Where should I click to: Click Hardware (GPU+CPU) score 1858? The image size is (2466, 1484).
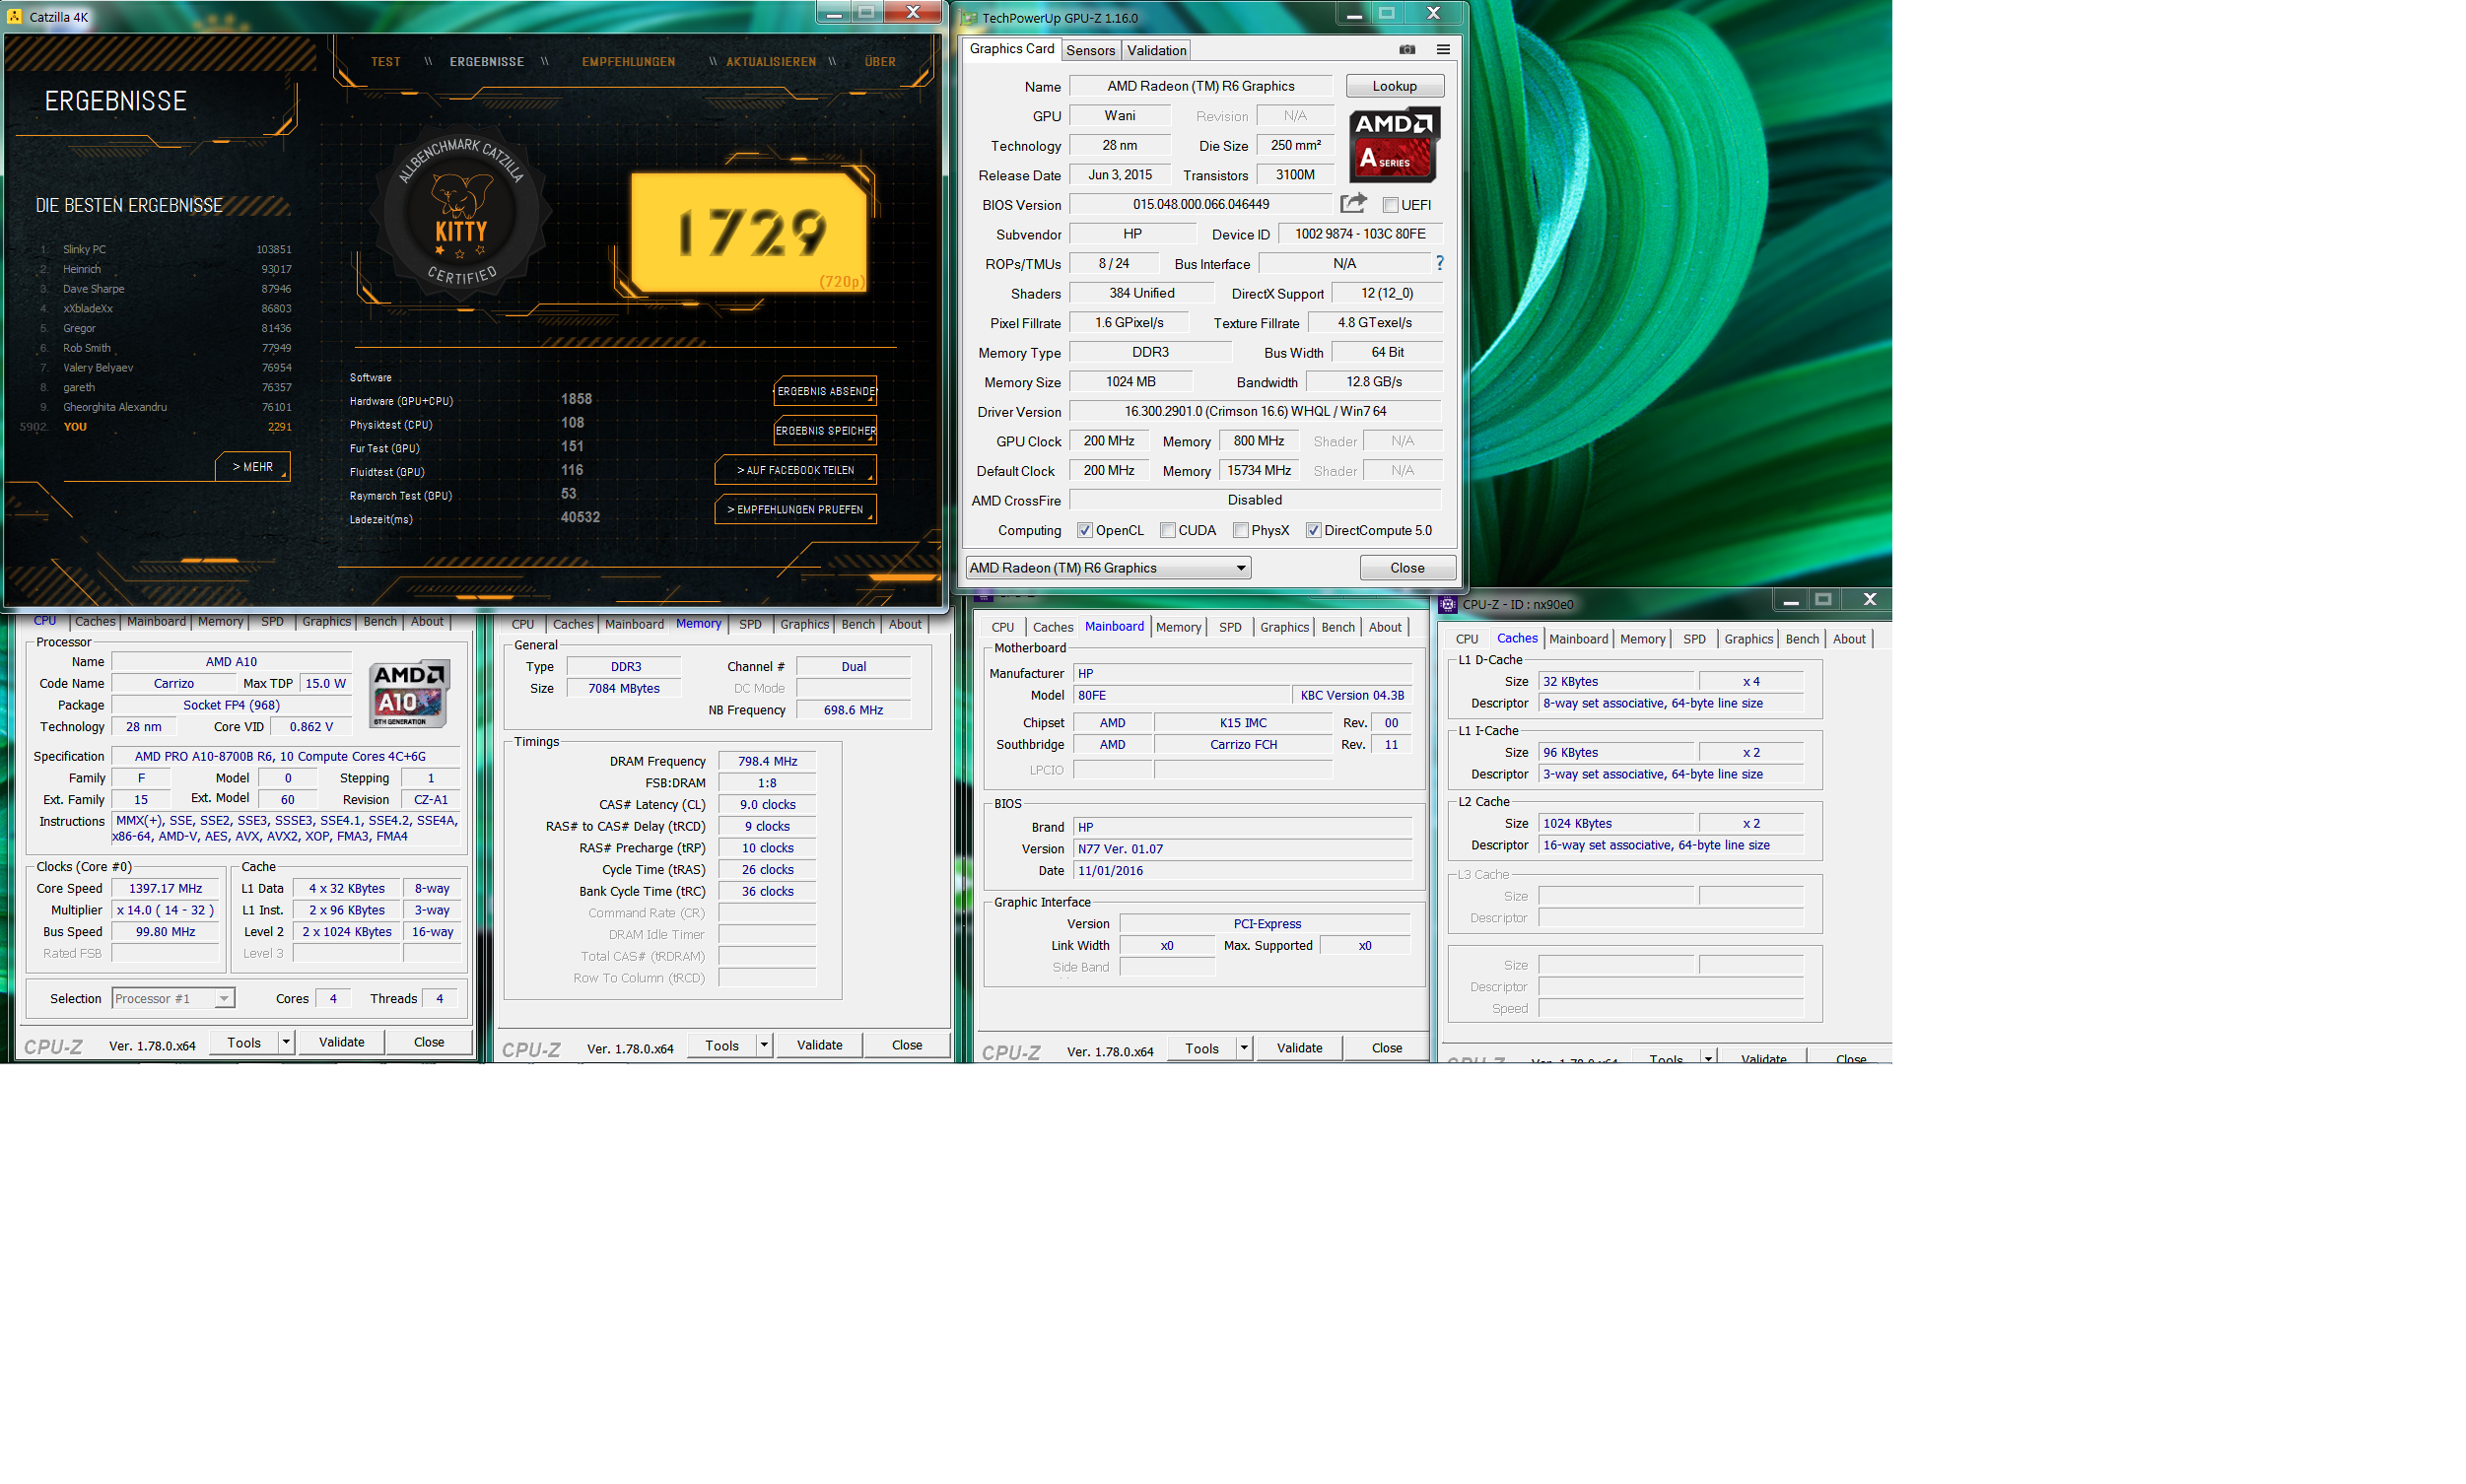tap(576, 399)
